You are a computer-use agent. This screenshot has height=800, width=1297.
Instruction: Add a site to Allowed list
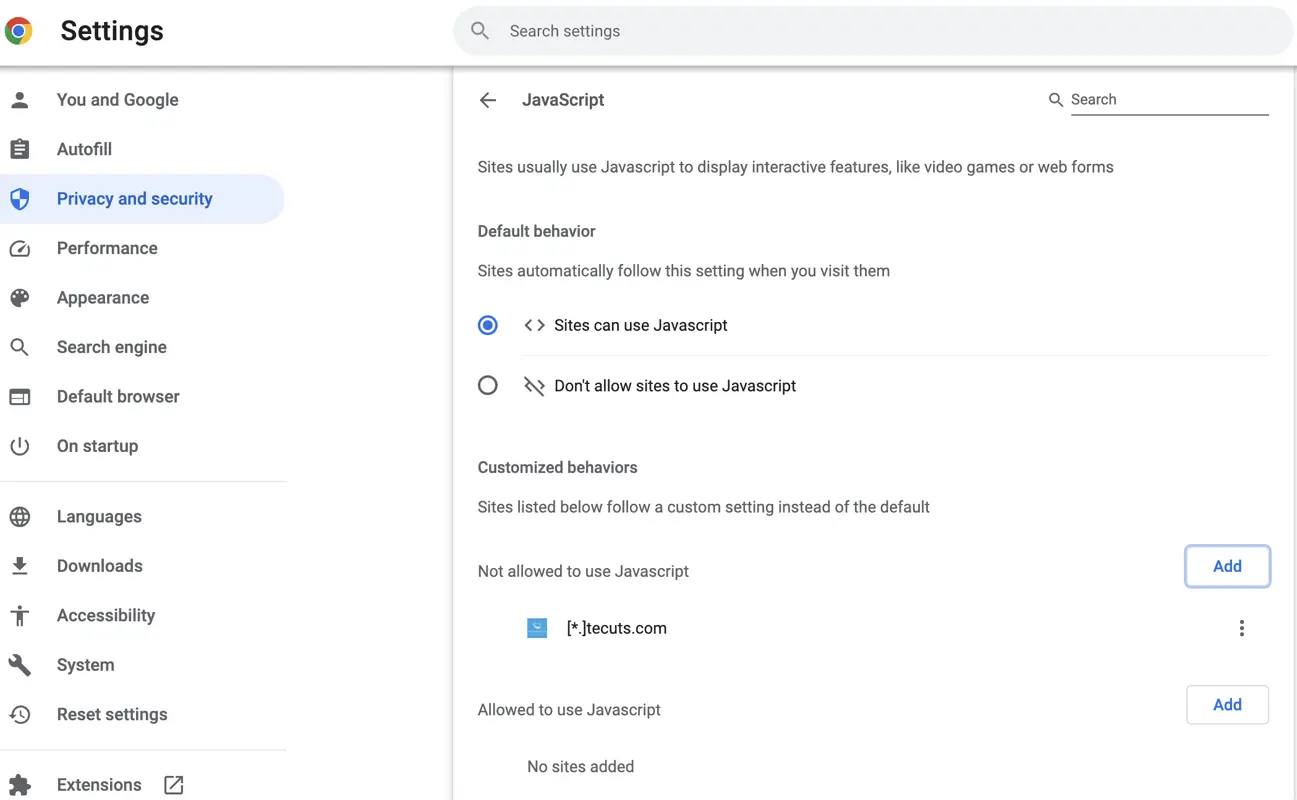point(1227,705)
